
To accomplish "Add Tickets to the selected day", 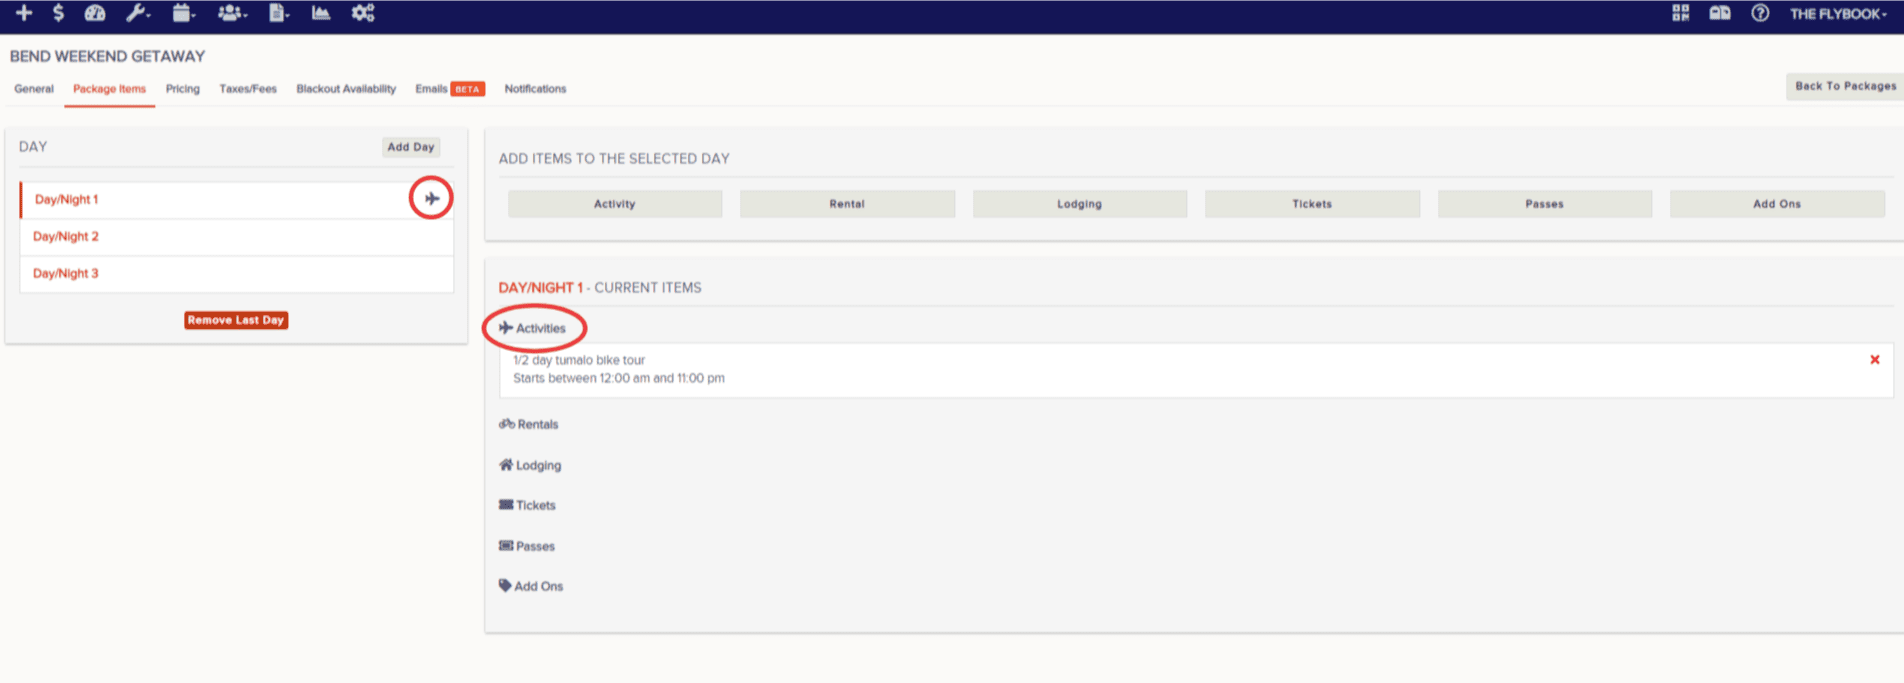I will (x=1312, y=204).
